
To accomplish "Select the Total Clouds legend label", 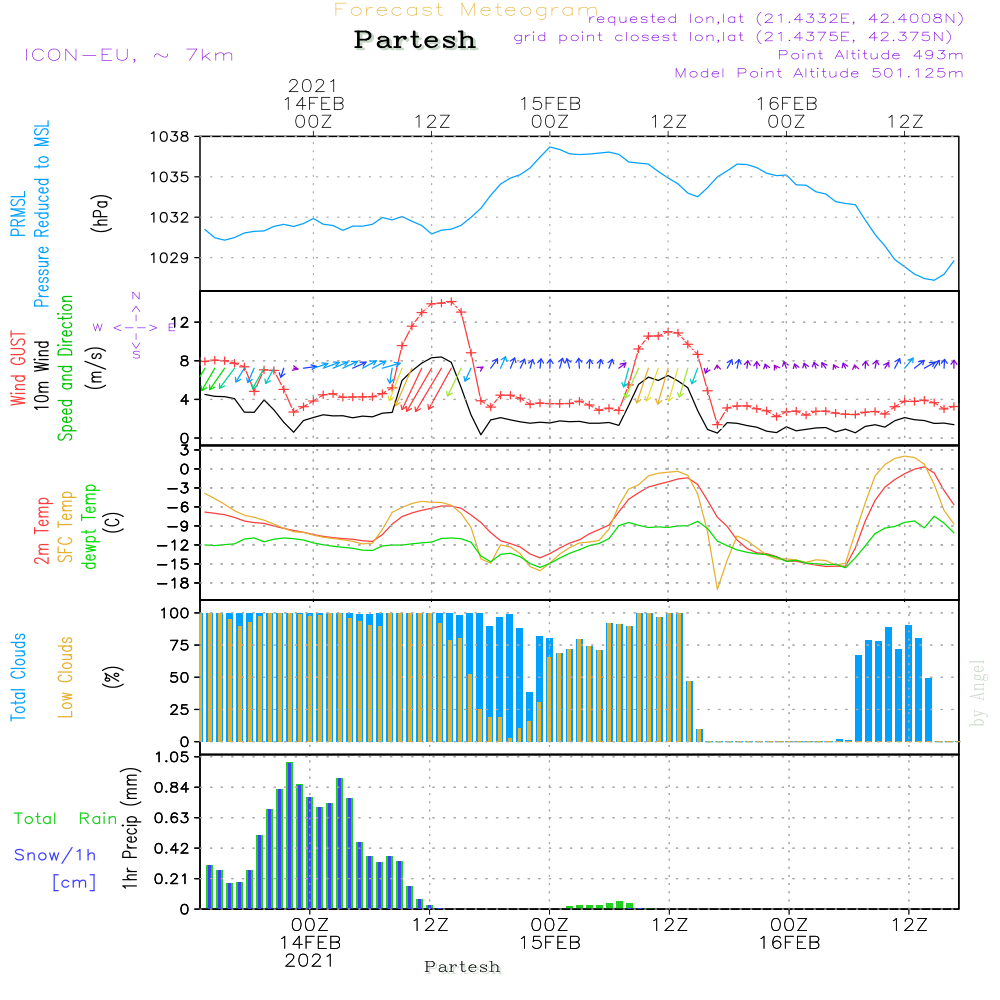I will coord(18,677).
